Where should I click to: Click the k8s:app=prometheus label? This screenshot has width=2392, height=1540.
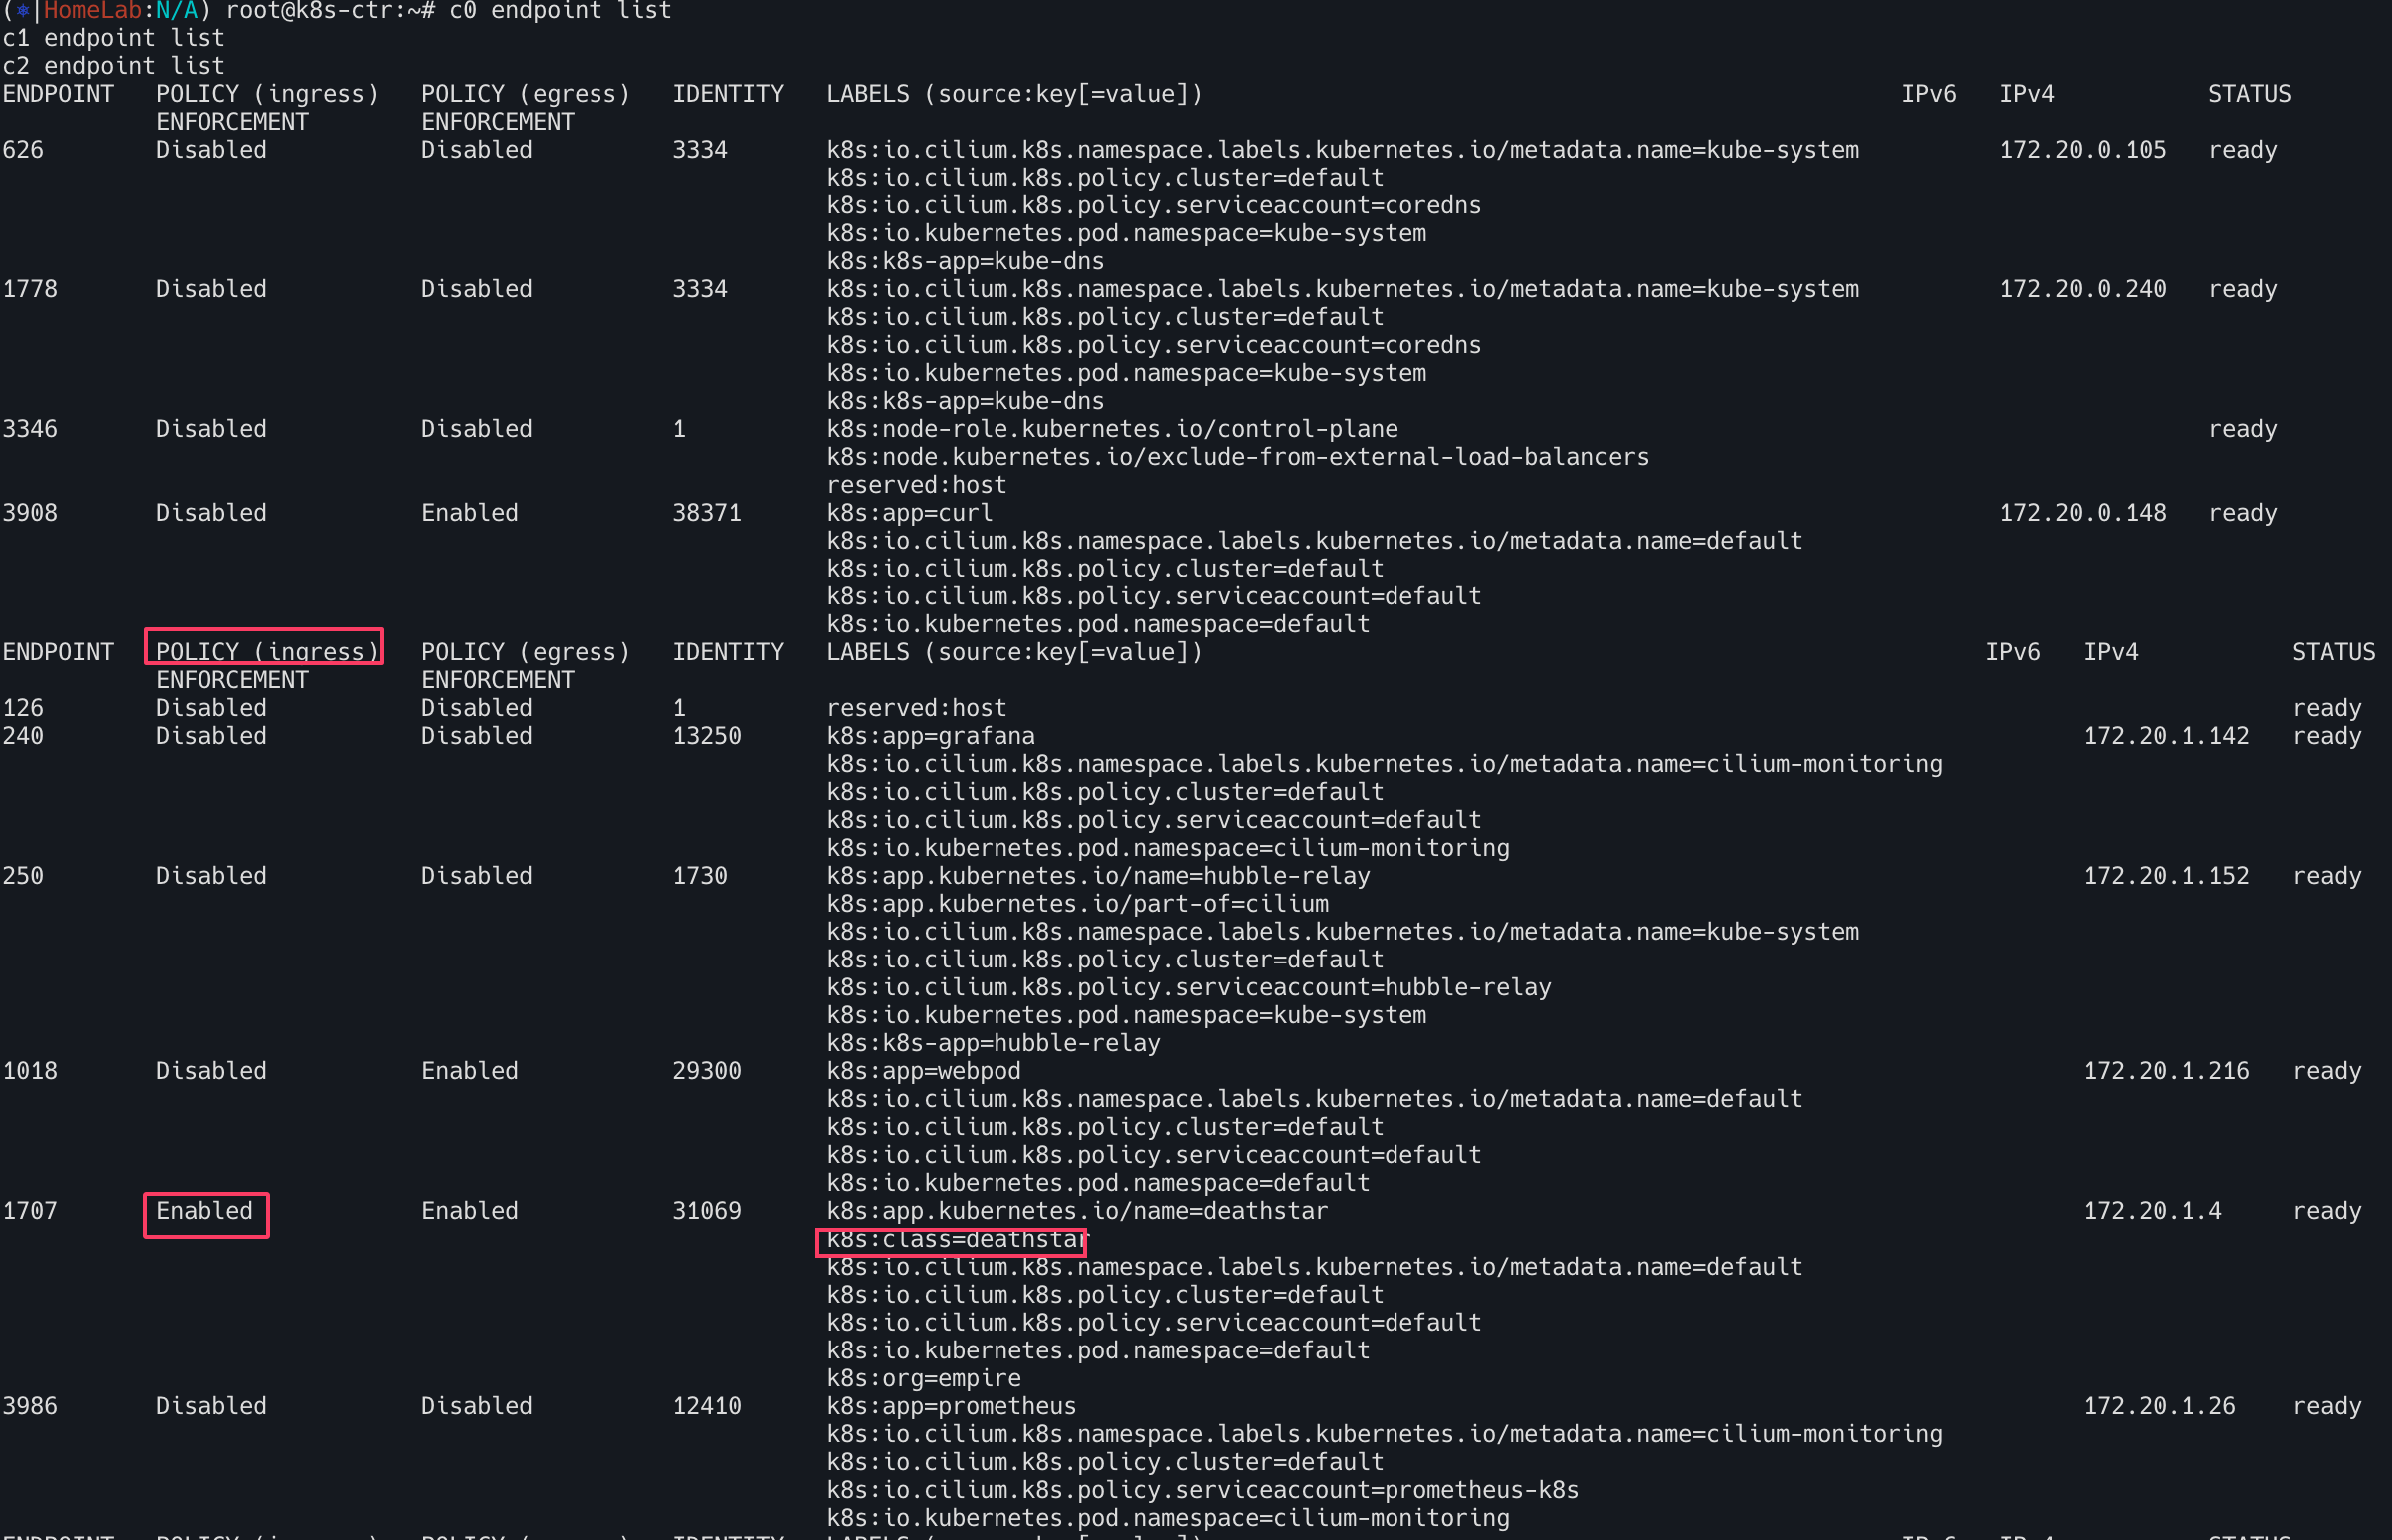pos(951,1407)
